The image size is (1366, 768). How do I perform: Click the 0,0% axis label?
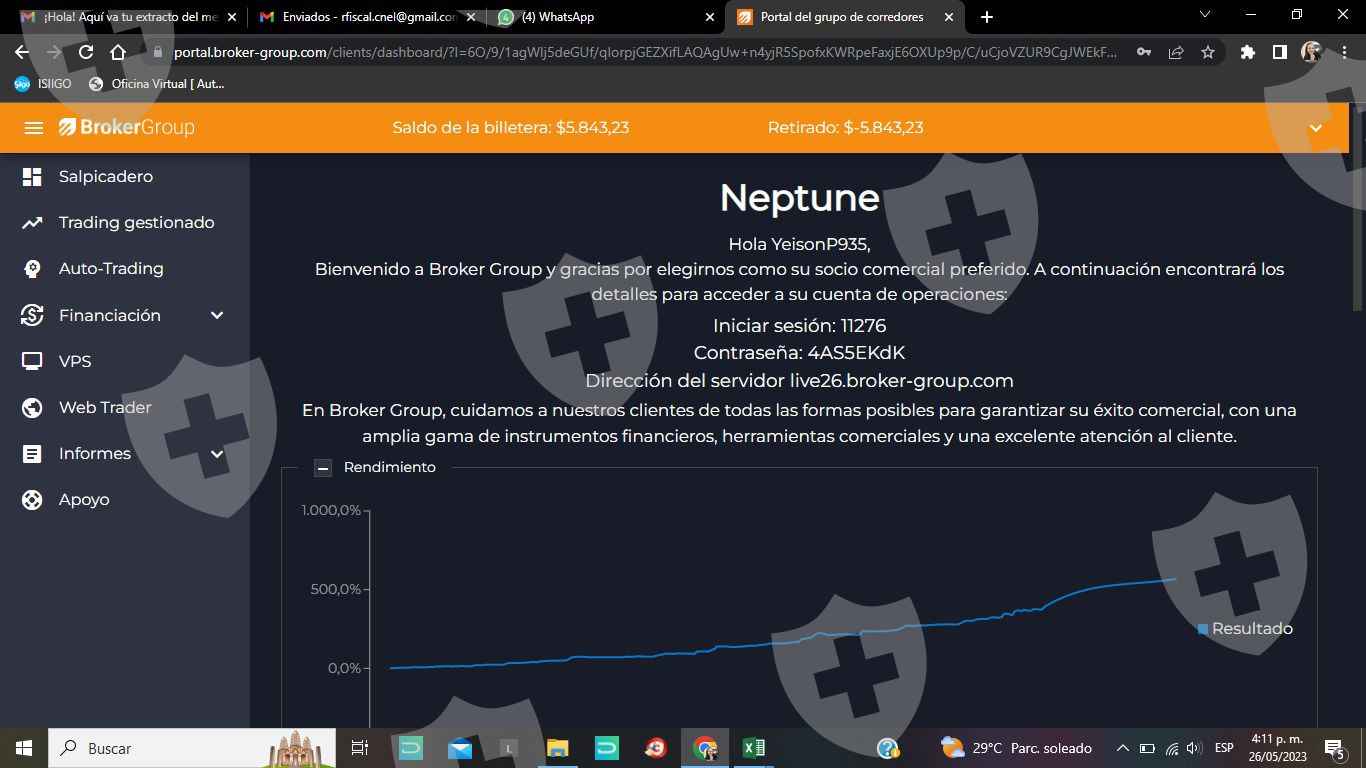[x=345, y=668]
